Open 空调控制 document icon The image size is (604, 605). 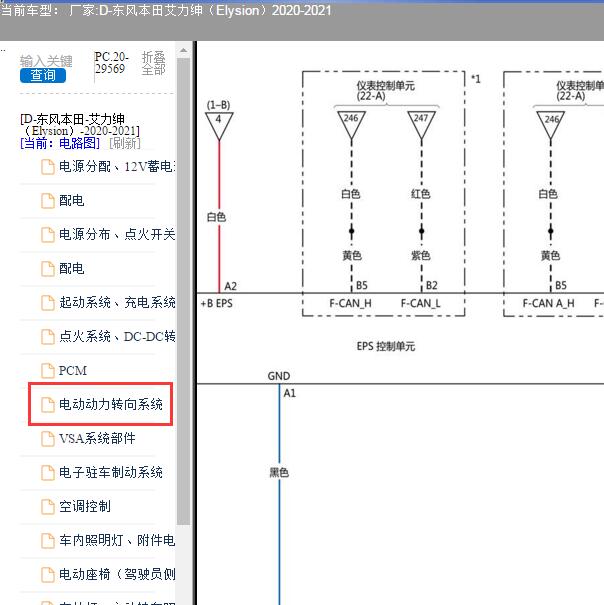pyautogui.click(x=48, y=506)
